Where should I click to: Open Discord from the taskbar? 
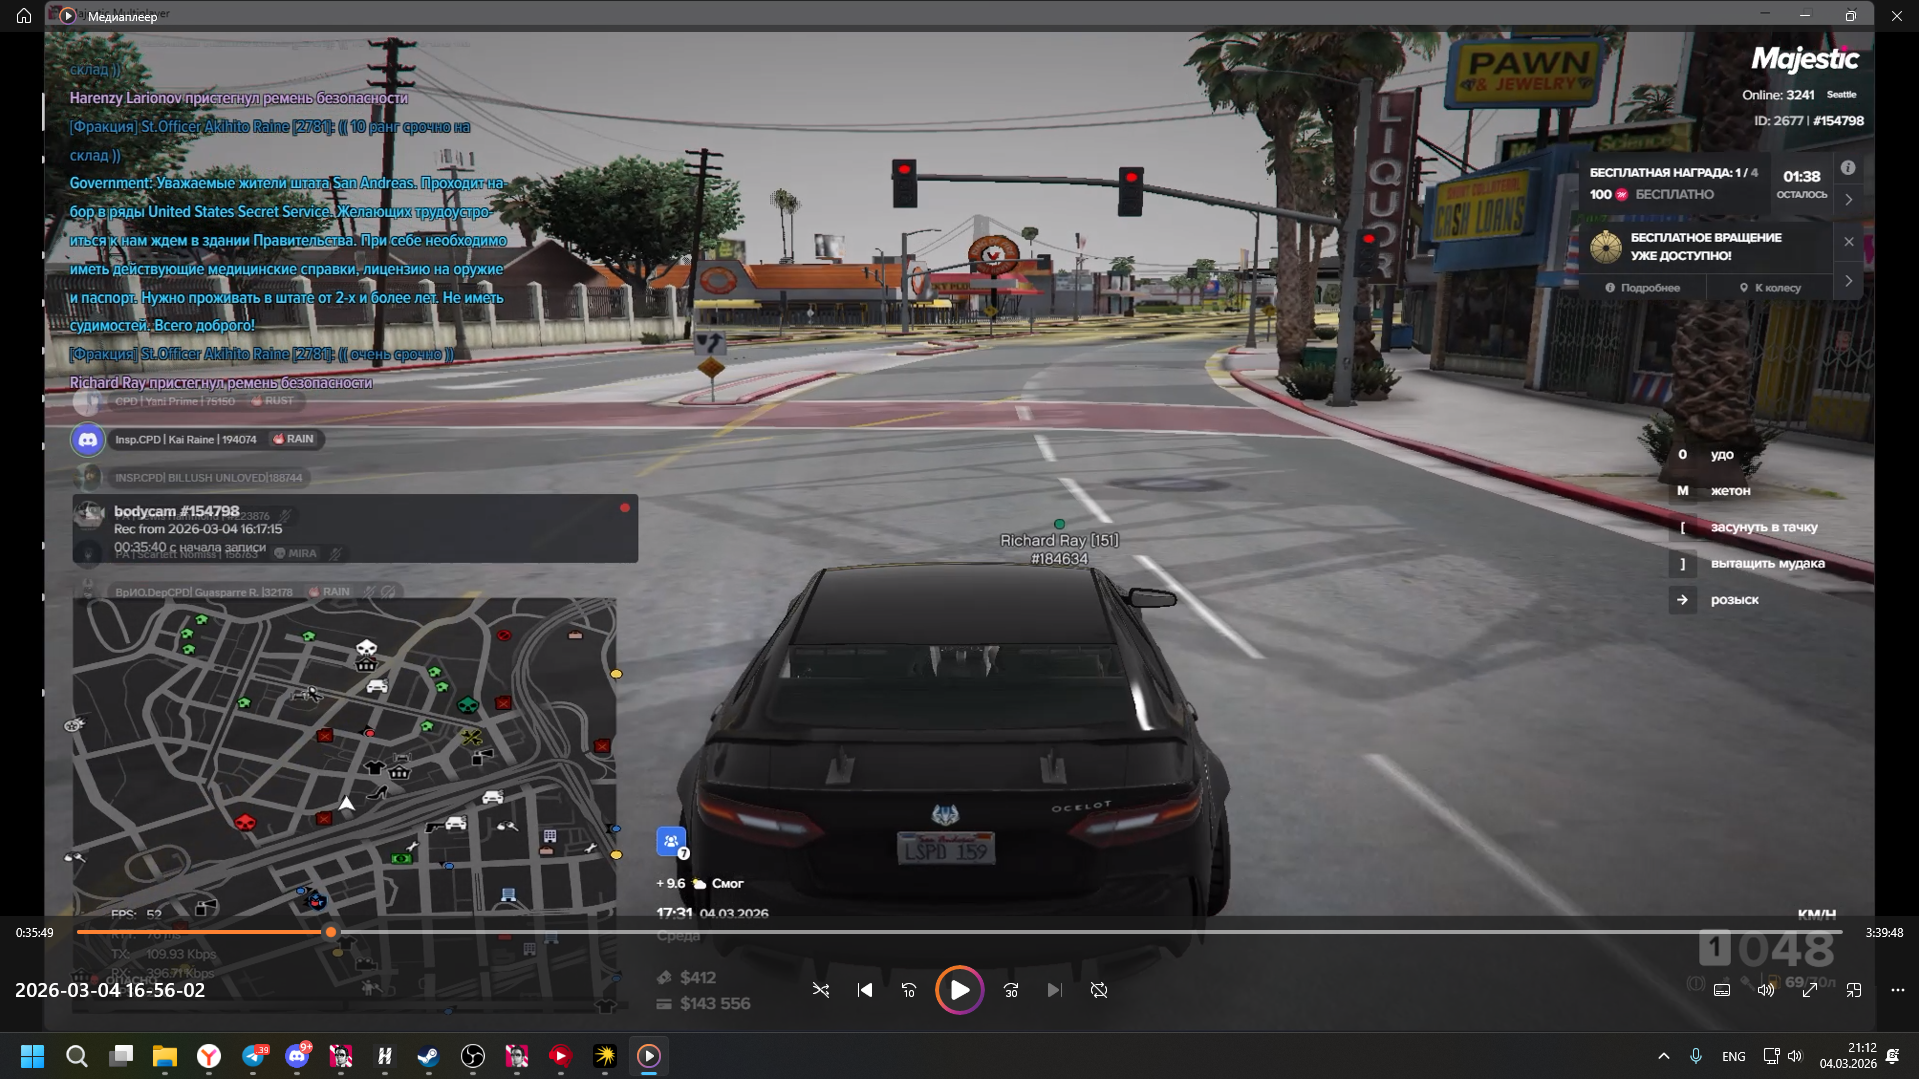tap(297, 1056)
